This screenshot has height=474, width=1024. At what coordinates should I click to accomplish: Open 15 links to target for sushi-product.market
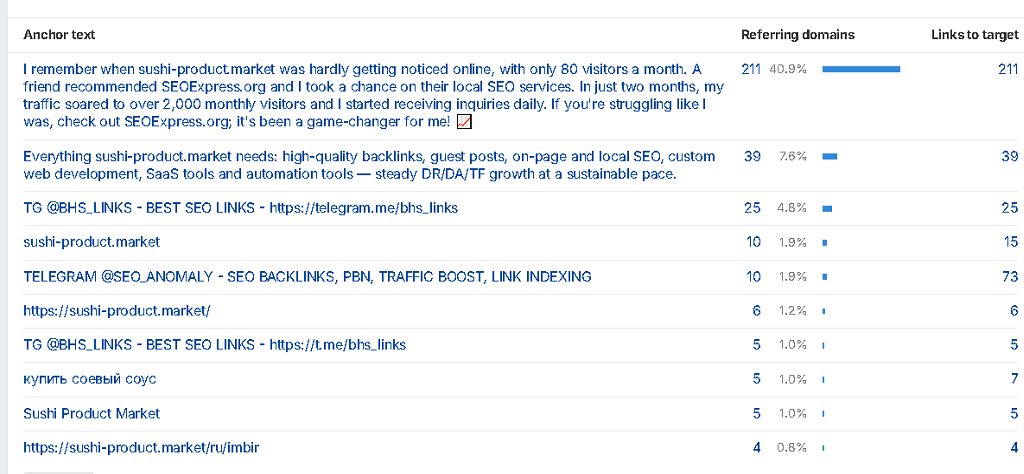[x=1012, y=242]
